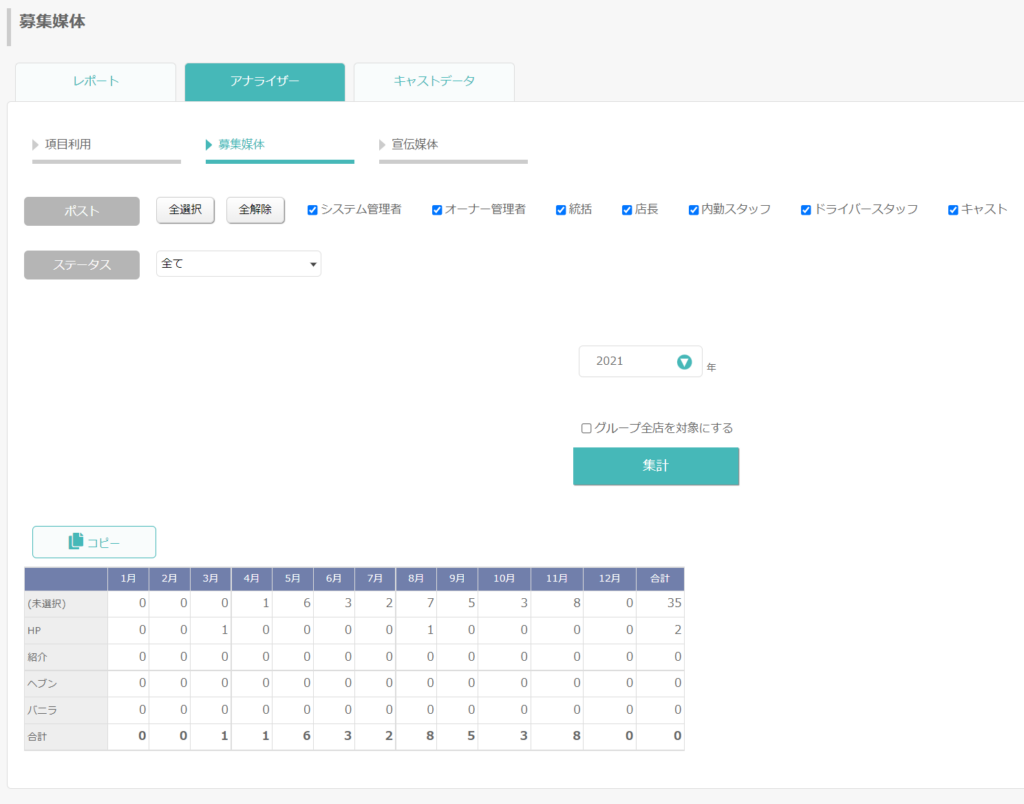1024x804 pixels.
Task: Open the キャストデータ tab
Action: tap(434, 82)
